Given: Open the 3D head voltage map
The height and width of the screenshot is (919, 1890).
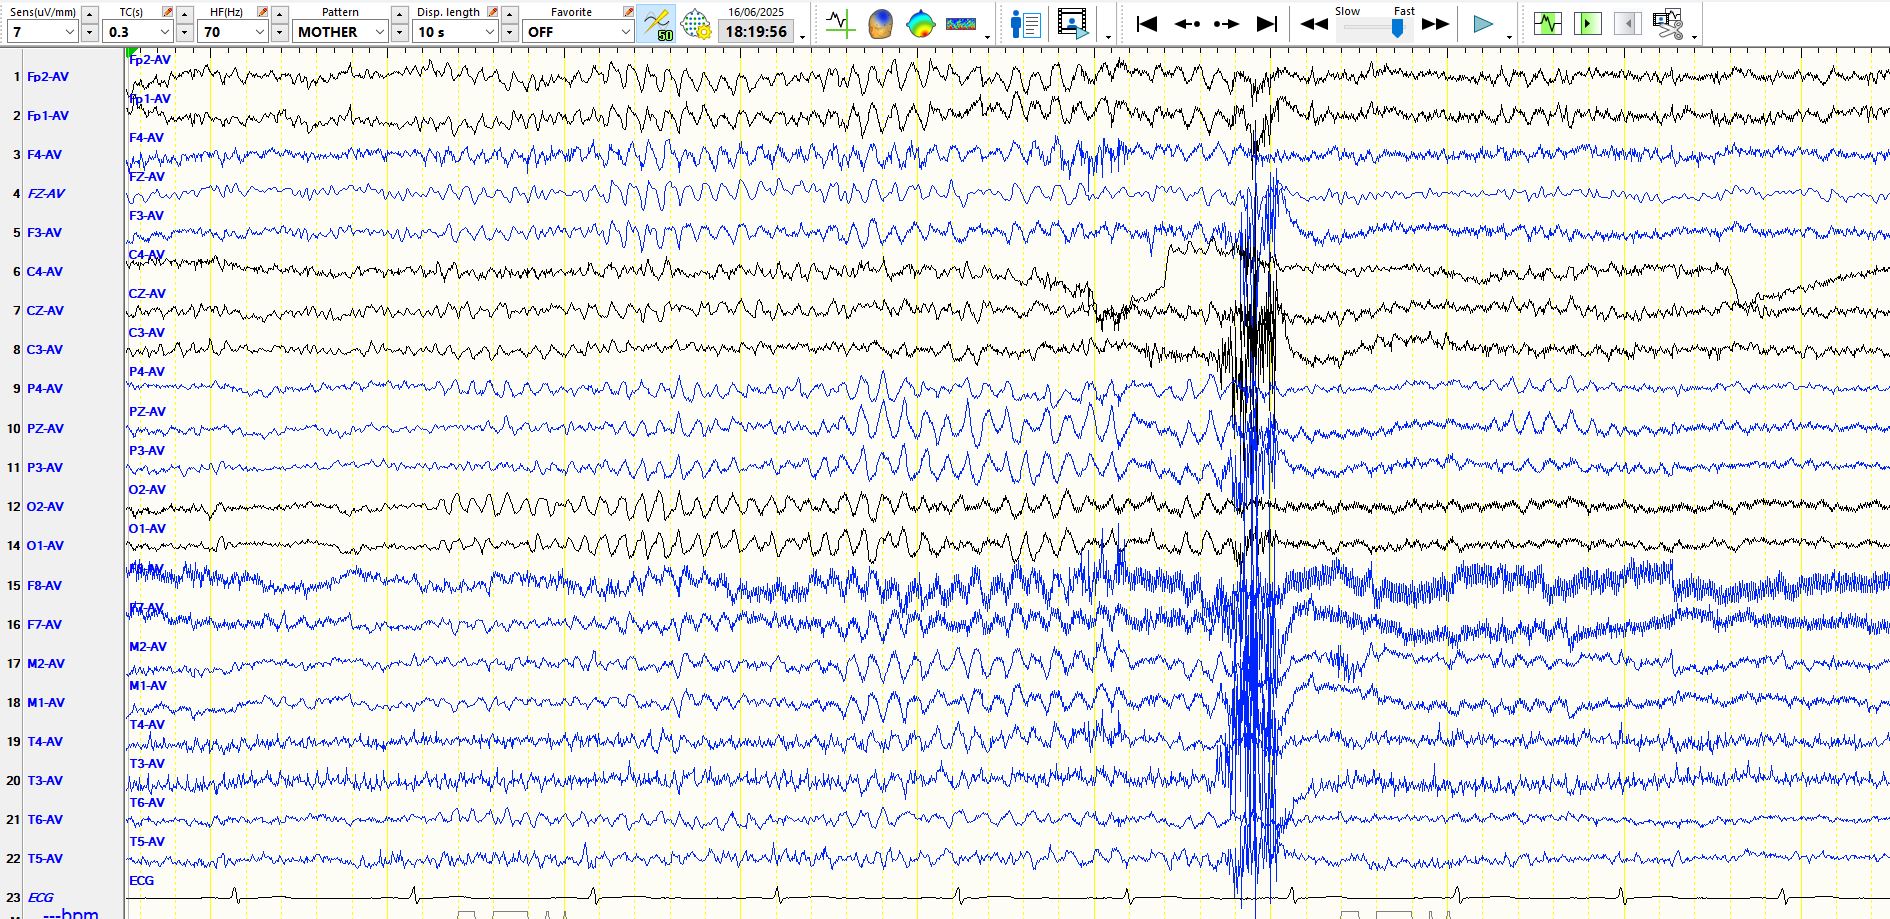Looking at the screenshot, I should pyautogui.click(x=880, y=23).
